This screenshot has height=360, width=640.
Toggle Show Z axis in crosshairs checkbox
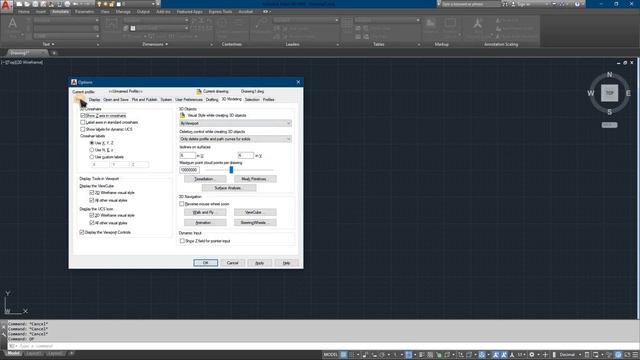tap(83, 116)
